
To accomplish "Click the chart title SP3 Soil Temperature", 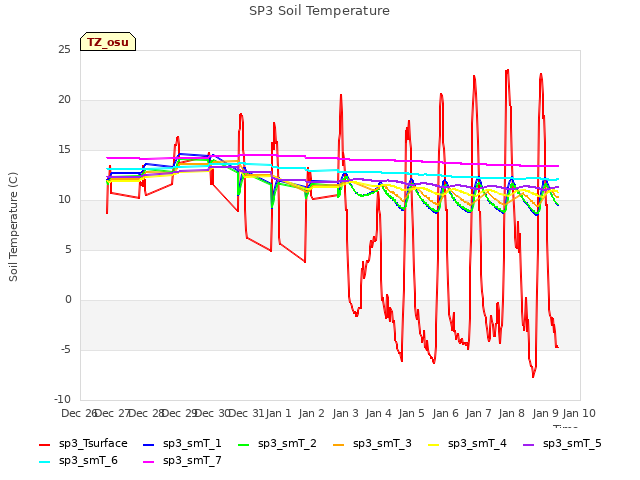I will click(320, 11).
